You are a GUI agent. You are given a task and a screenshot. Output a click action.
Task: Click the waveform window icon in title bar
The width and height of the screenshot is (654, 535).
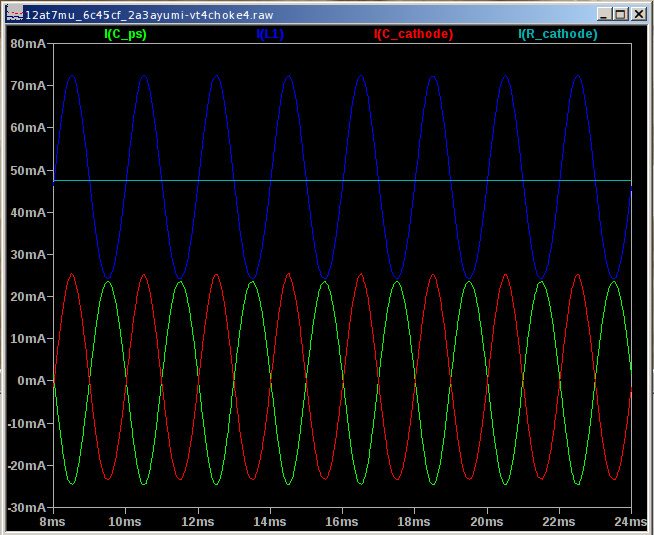tap(15, 15)
